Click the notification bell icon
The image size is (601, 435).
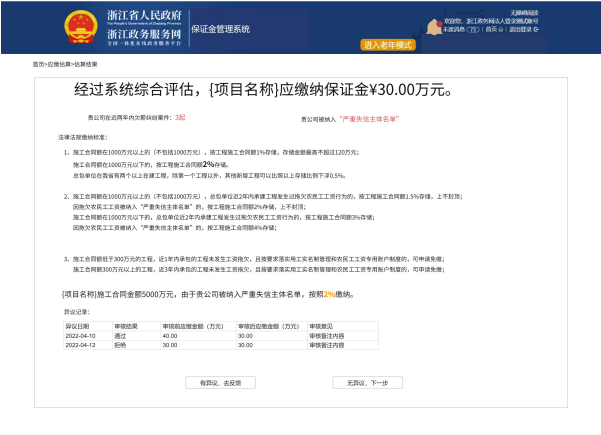434,27
